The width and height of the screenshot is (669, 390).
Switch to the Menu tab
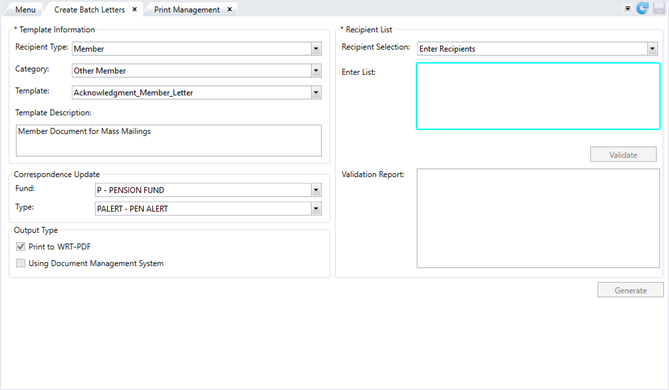[25, 9]
